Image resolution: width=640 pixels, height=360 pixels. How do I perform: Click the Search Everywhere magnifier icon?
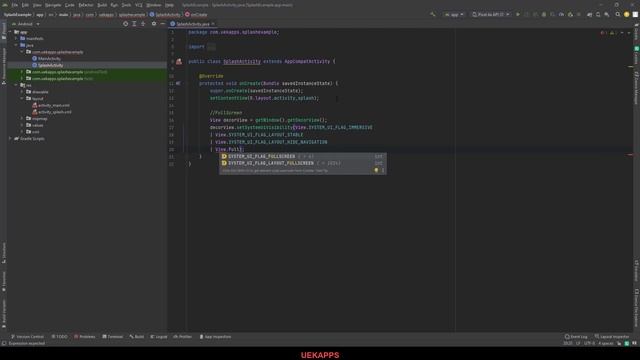pos(618,14)
